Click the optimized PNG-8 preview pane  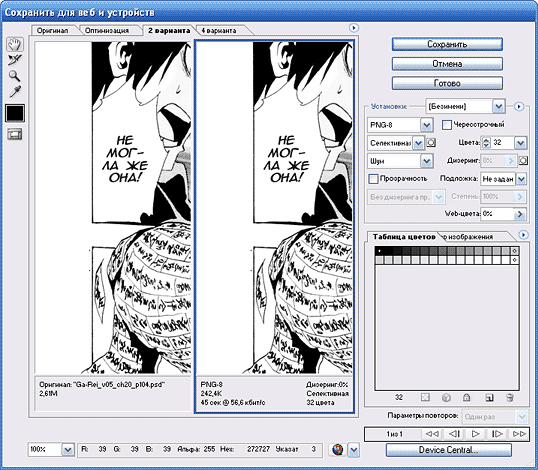click(x=274, y=208)
